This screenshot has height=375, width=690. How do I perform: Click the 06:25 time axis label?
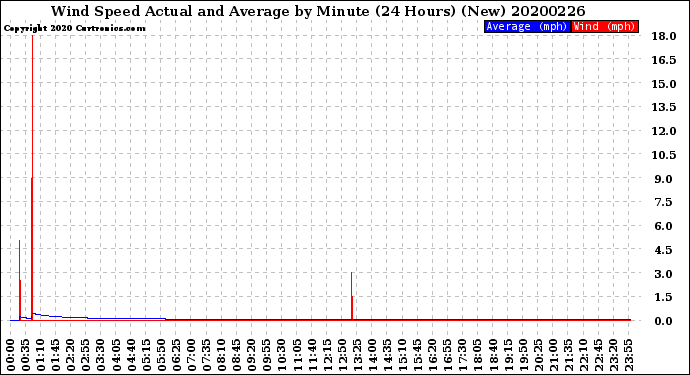point(176,355)
